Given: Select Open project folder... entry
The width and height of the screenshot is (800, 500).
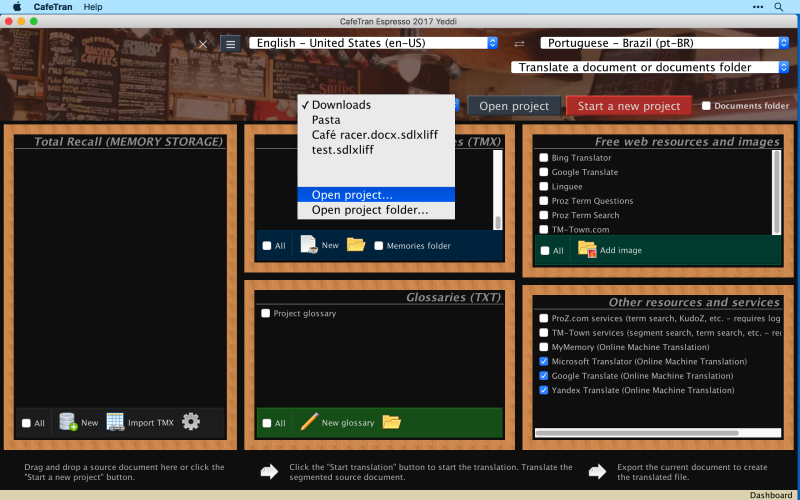Looking at the screenshot, I should click(376, 210).
